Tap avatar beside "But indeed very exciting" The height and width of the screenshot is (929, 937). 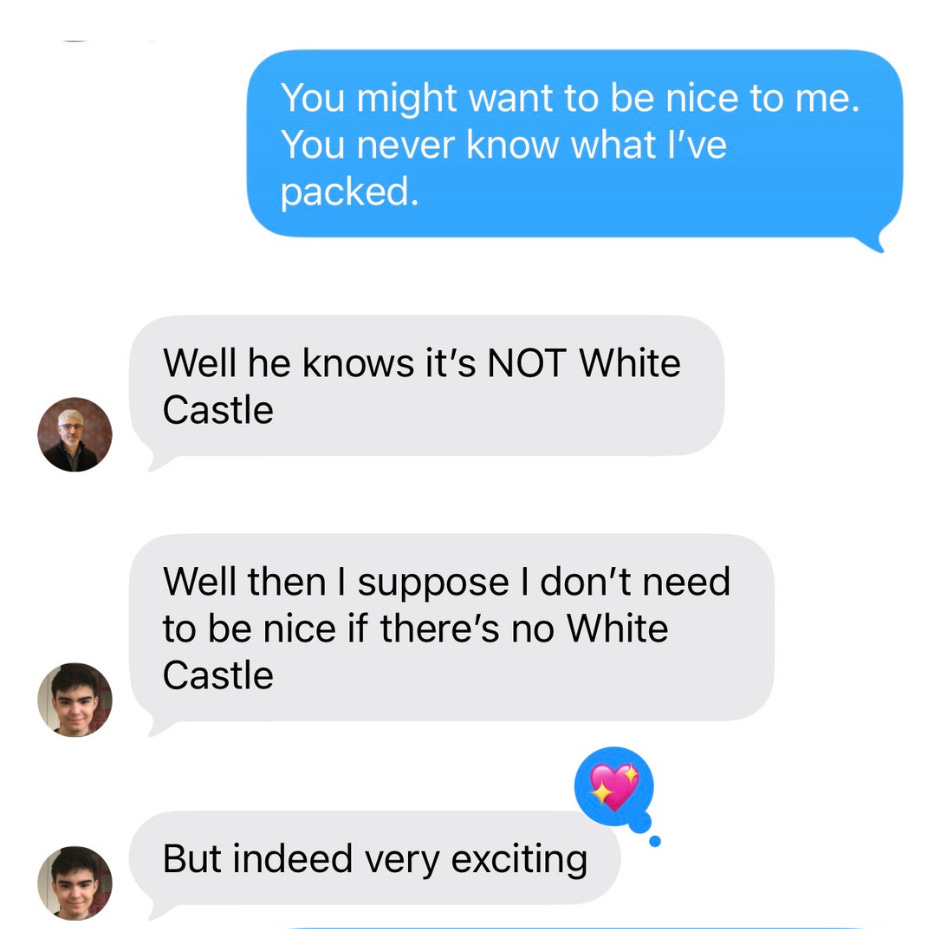(x=75, y=883)
